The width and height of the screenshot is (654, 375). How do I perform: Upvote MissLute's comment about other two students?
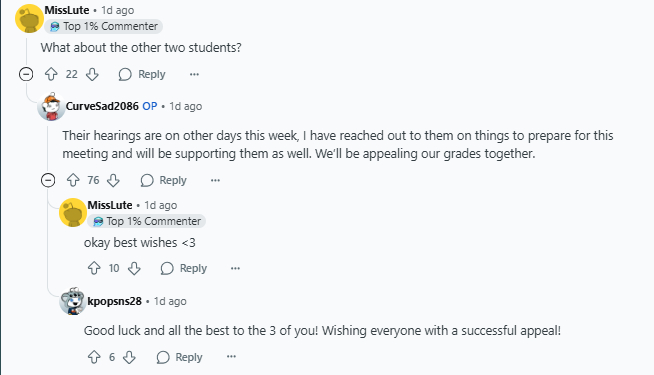click(x=51, y=74)
